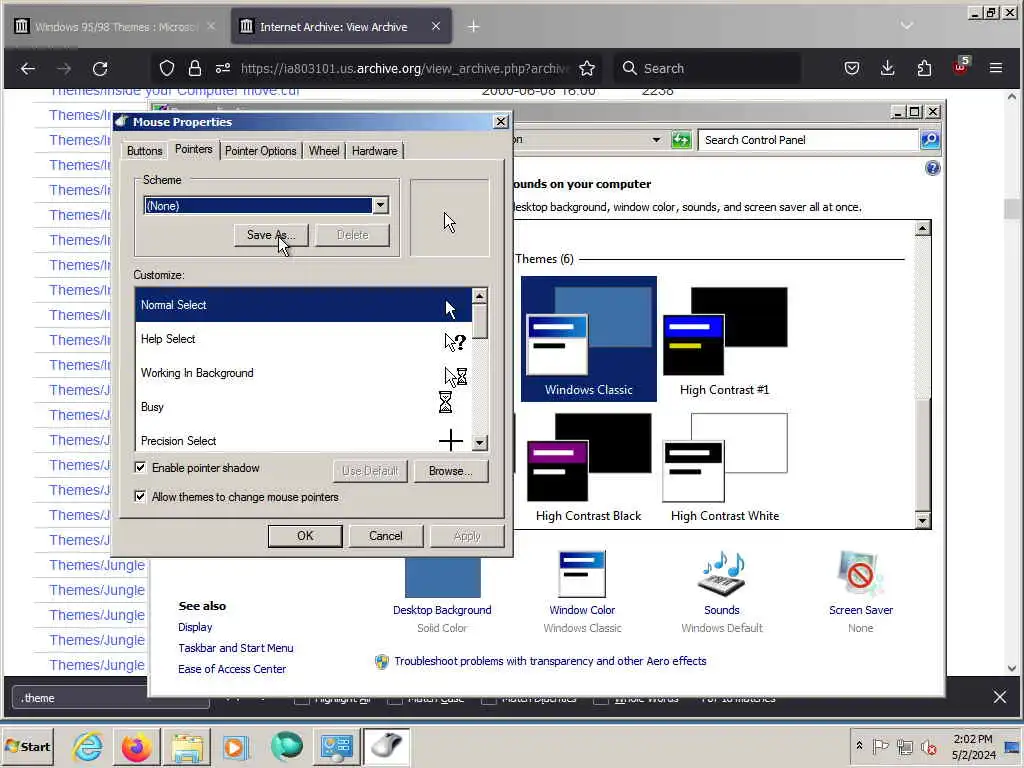Open the Display link under See also
The height and width of the screenshot is (768, 1024).
[195, 627]
